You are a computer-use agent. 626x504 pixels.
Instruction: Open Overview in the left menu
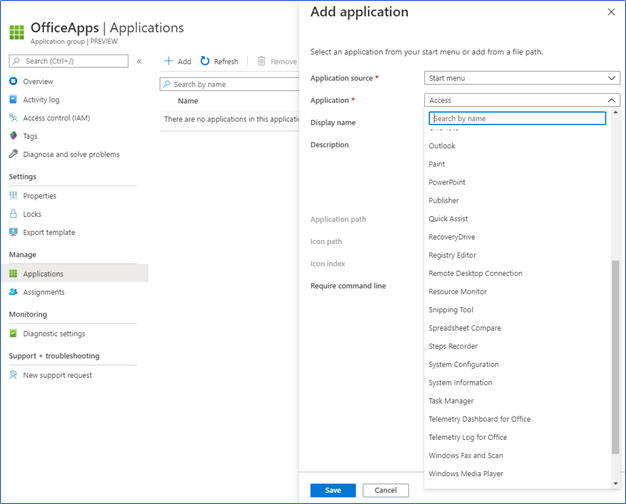click(38, 81)
